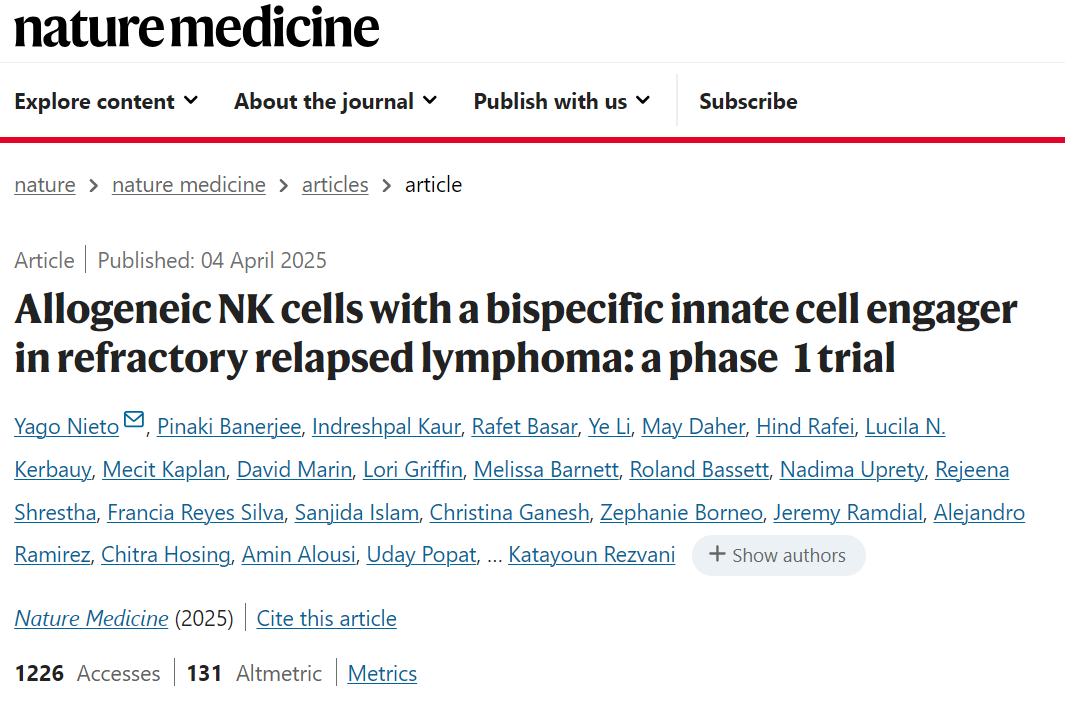The image size is (1065, 709).
Task: Click the plus icon in Show authors
Action: pyautogui.click(x=717, y=554)
